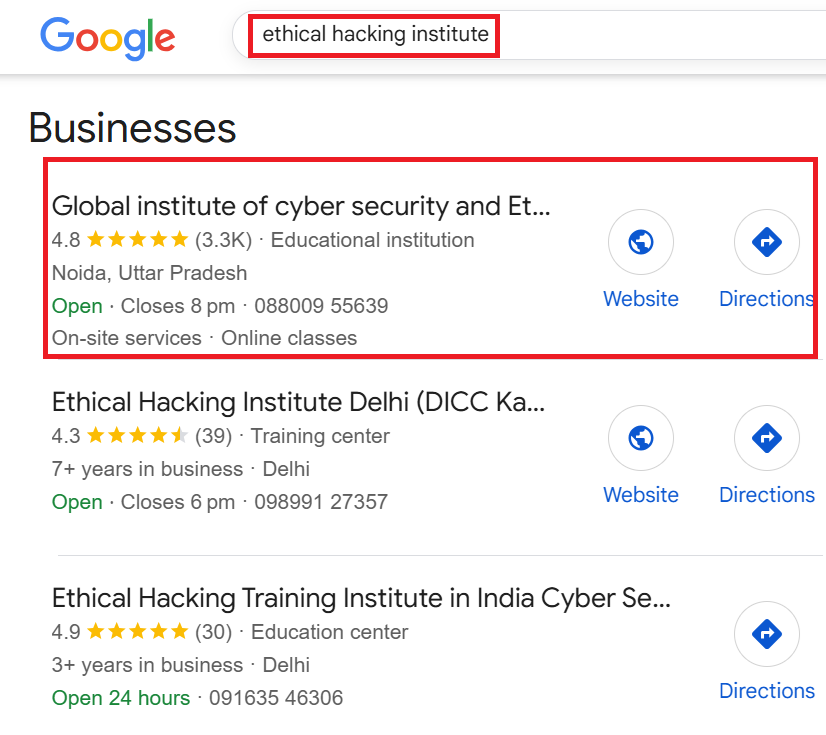Click the search box containing ethical hacking institute

pos(375,36)
